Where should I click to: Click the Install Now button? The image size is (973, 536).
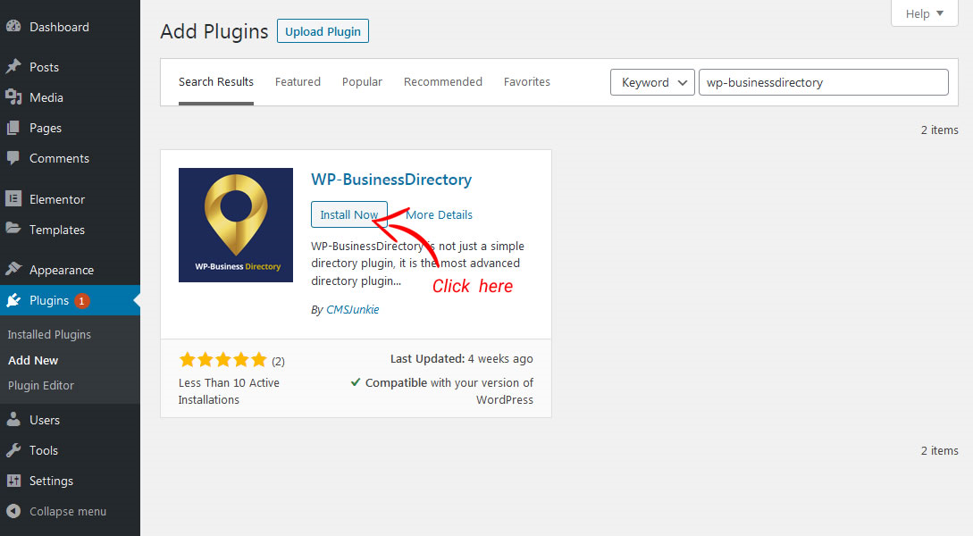click(x=349, y=215)
